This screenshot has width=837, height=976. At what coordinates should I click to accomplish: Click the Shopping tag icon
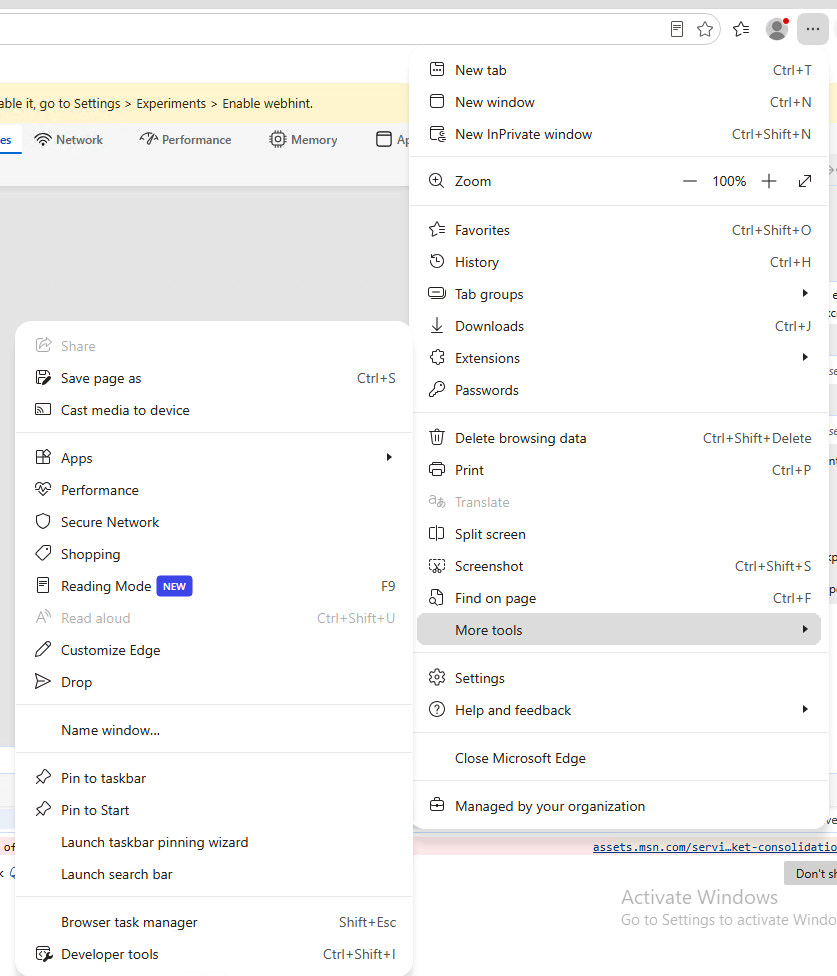tap(43, 553)
